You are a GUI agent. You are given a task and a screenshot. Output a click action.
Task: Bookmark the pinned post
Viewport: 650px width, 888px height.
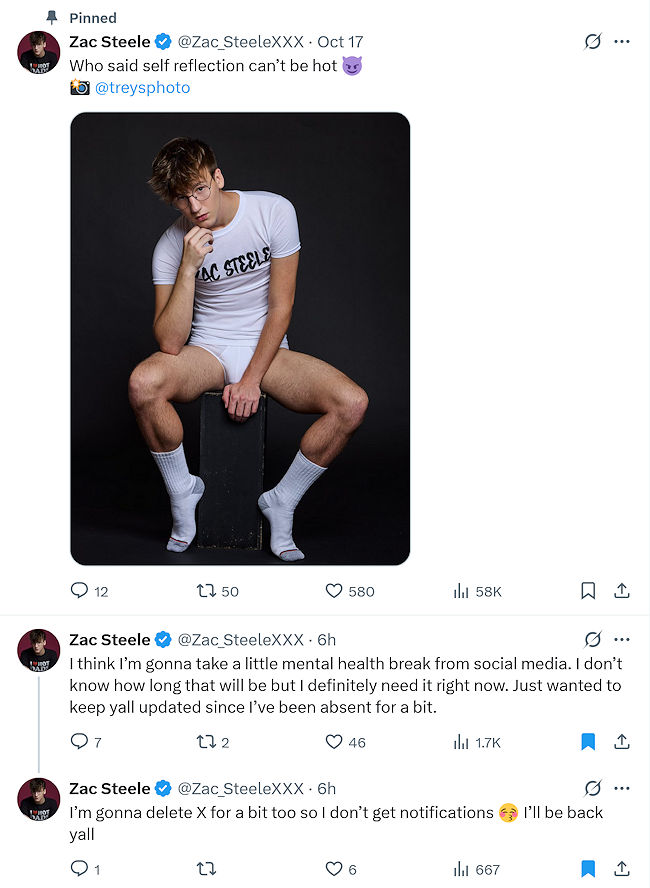pyautogui.click(x=588, y=591)
